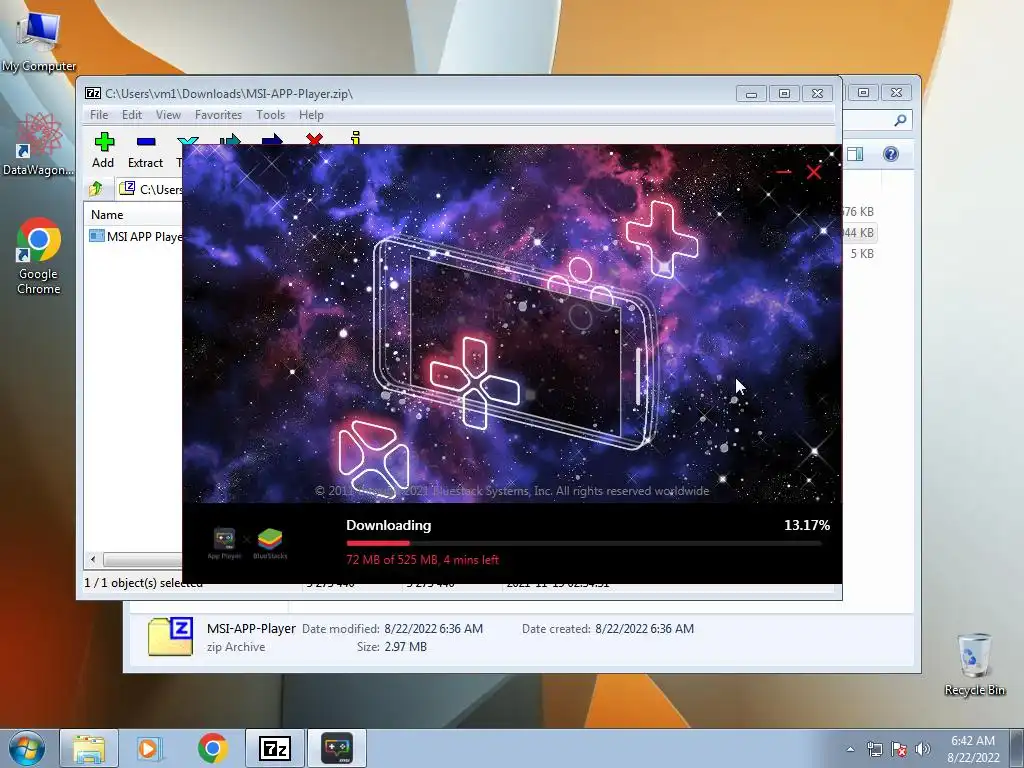Open the View menu in 7-Zip
The height and width of the screenshot is (768, 1024).
coord(168,114)
